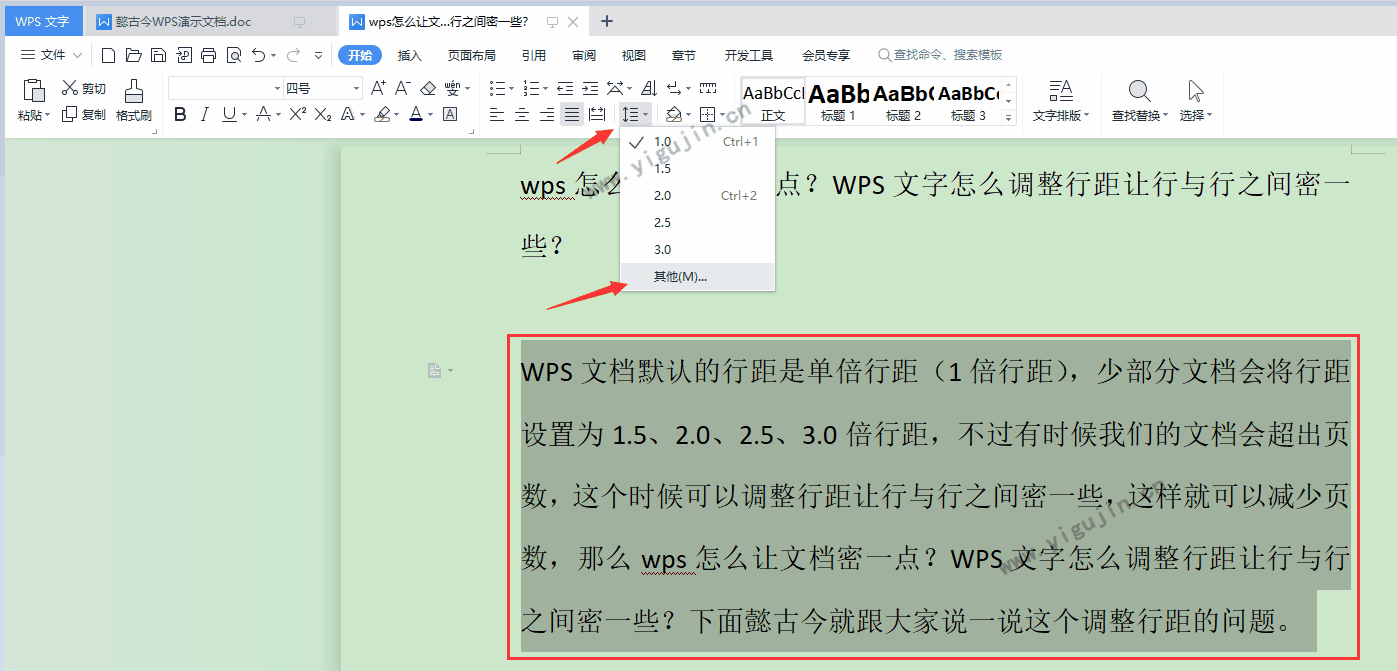Image resolution: width=1397 pixels, height=671 pixels.
Task: Expand the styles gallery more arrow
Action: [1008, 117]
